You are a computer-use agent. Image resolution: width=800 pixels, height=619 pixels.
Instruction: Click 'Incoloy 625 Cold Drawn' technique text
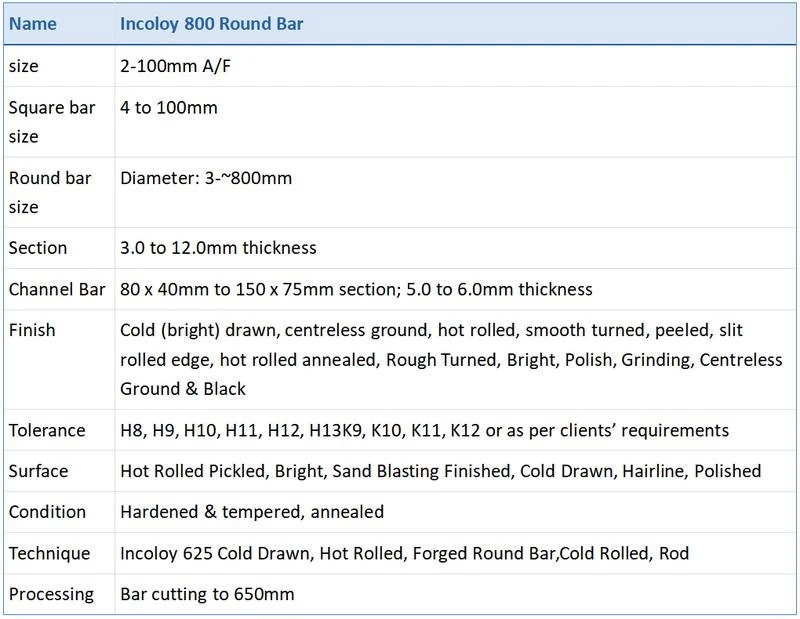pyautogui.click(x=217, y=554)
